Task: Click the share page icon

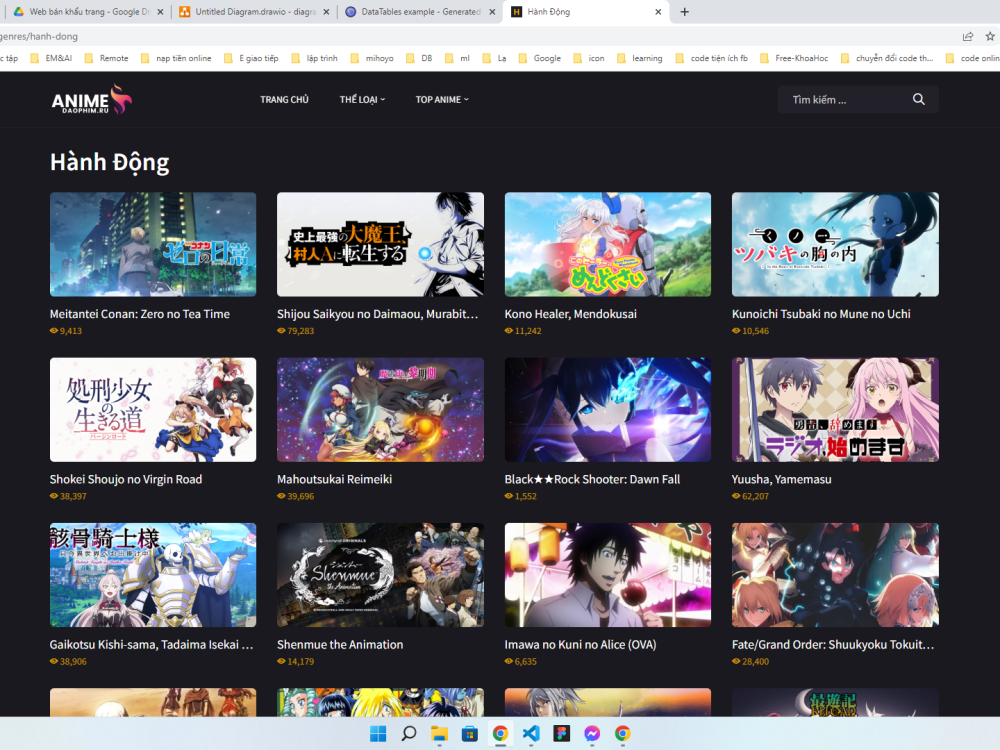Action: coord(967,36)
